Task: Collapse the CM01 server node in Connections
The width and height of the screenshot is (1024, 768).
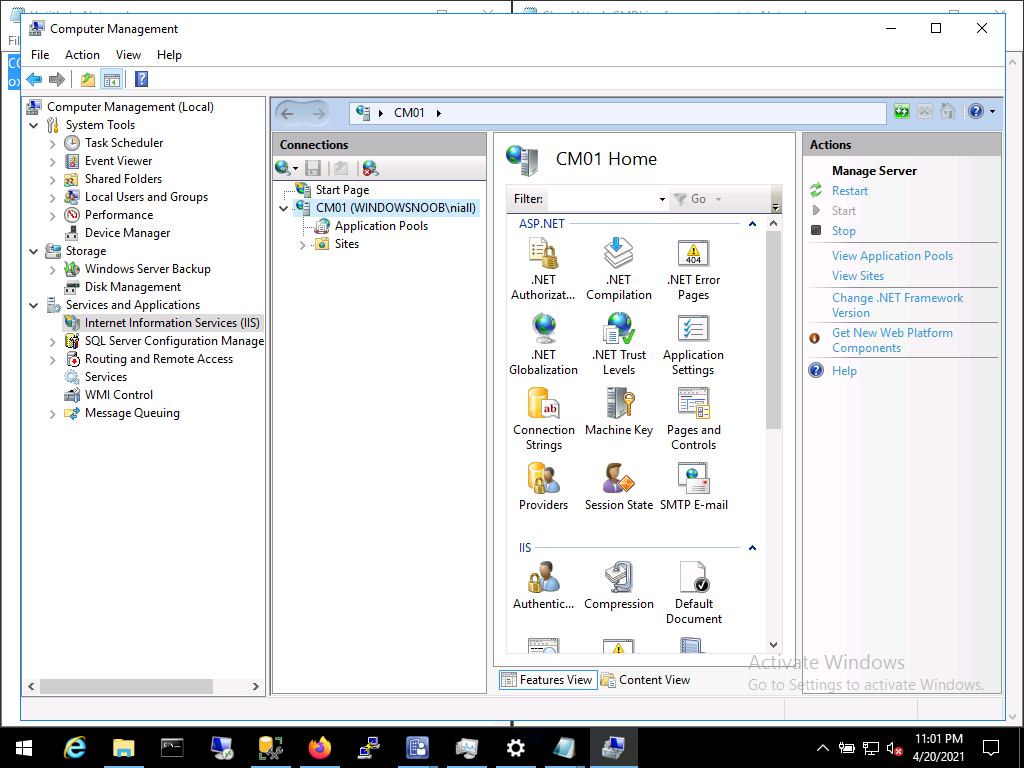Action: point(284,209)
